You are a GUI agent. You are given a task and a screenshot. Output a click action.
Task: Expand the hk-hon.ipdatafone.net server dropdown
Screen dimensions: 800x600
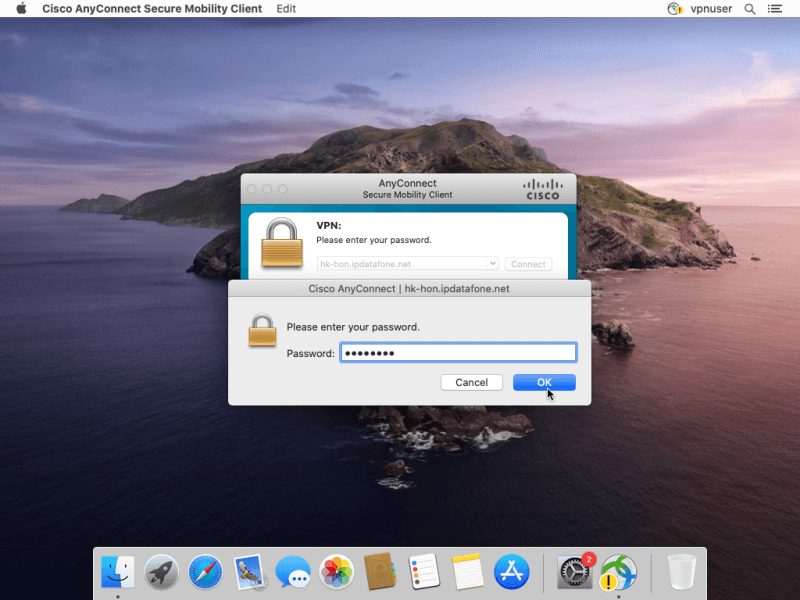click(492, 264)
